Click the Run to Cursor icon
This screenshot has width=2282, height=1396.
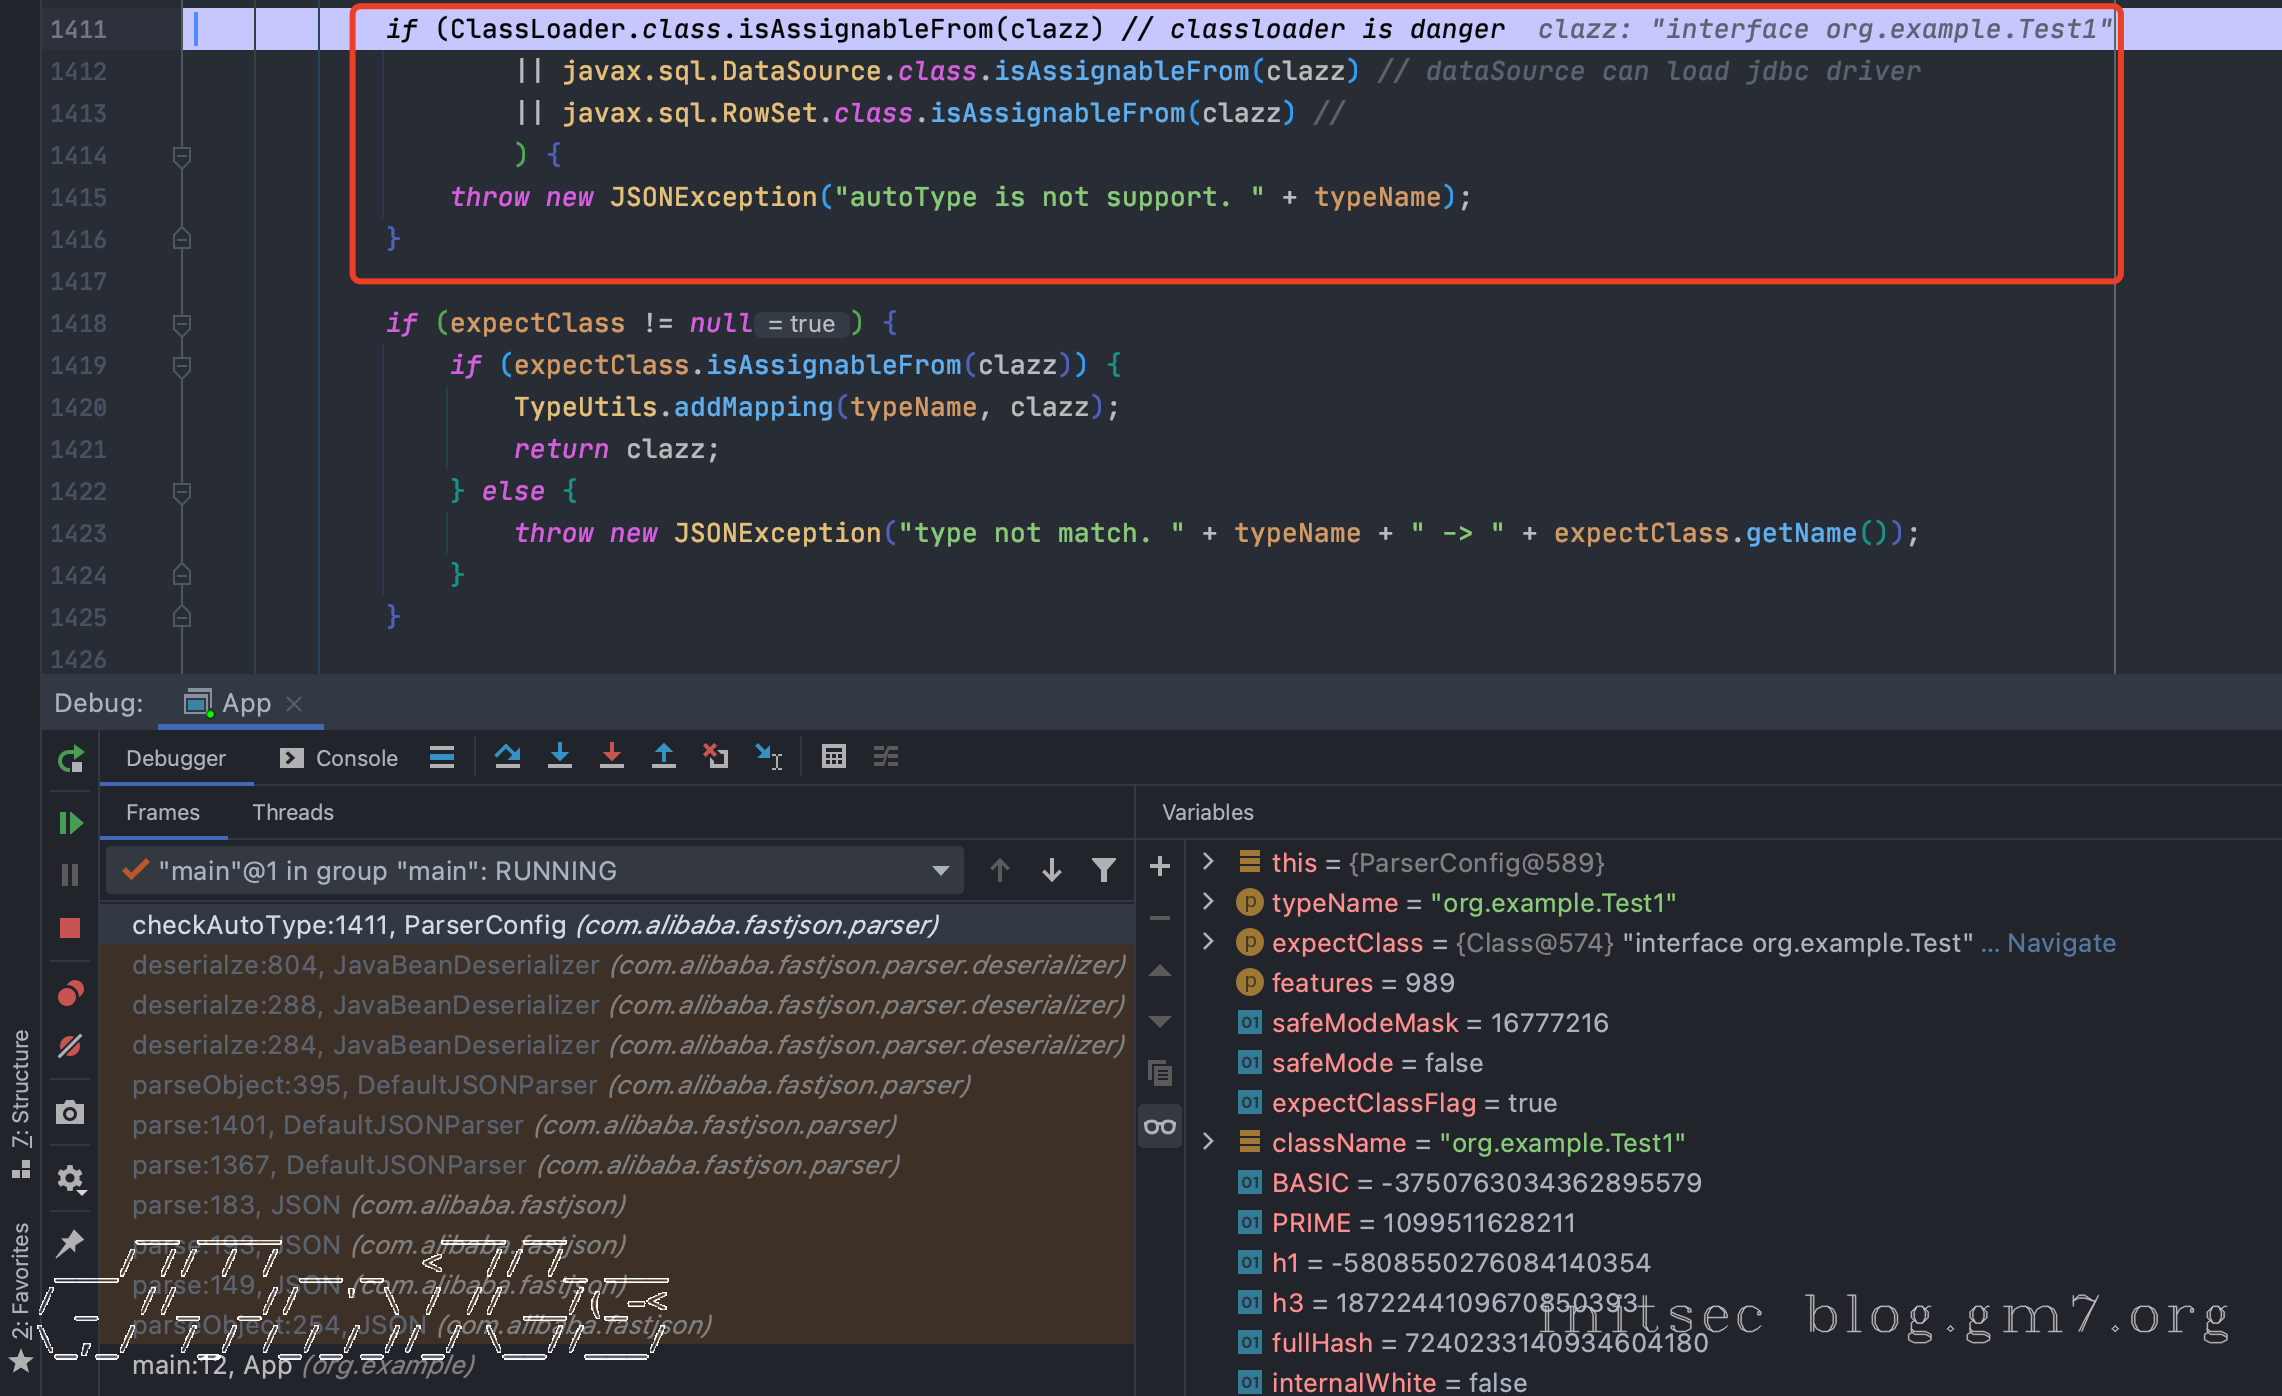point(769,757)
